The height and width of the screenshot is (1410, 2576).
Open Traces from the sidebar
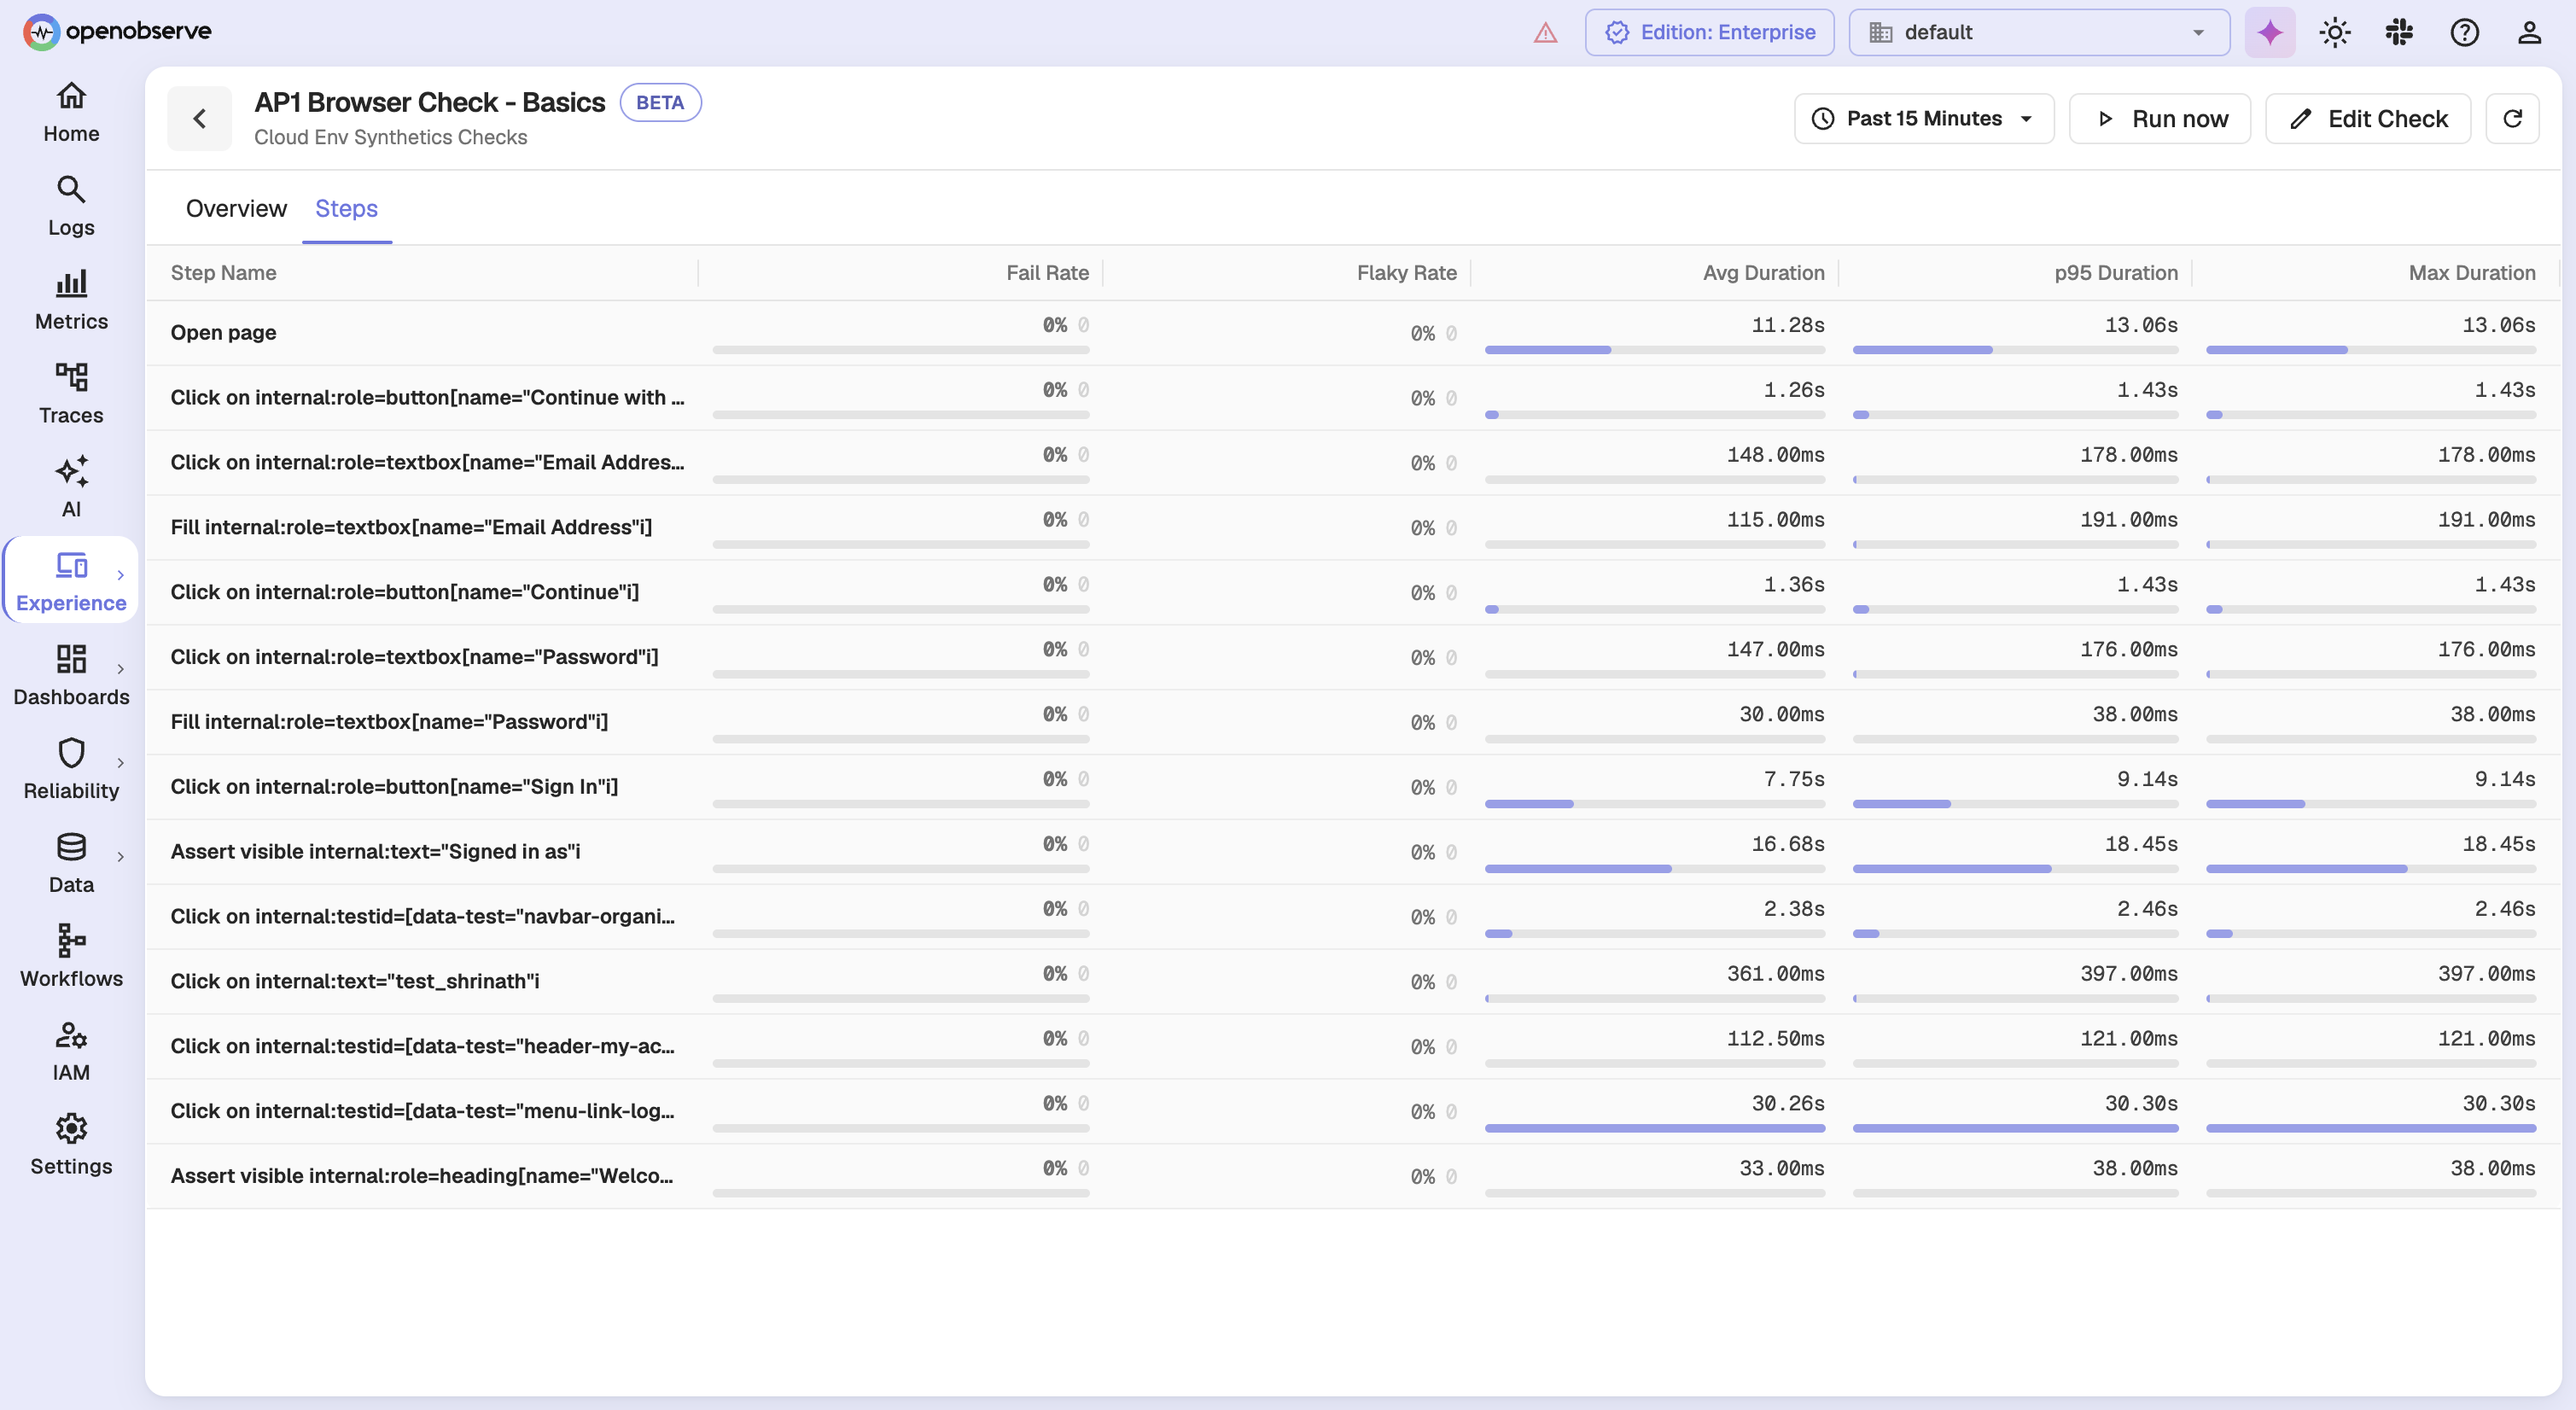click(71, 394)
